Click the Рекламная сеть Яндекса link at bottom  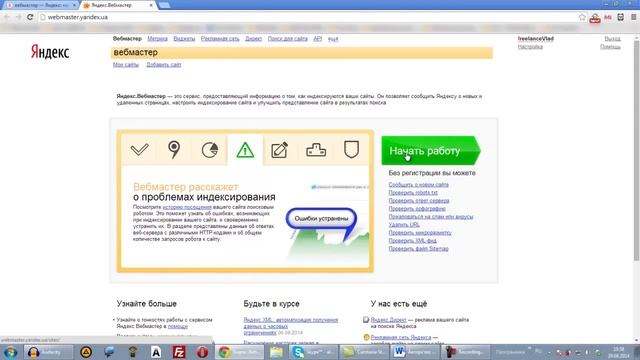point(401,338)
